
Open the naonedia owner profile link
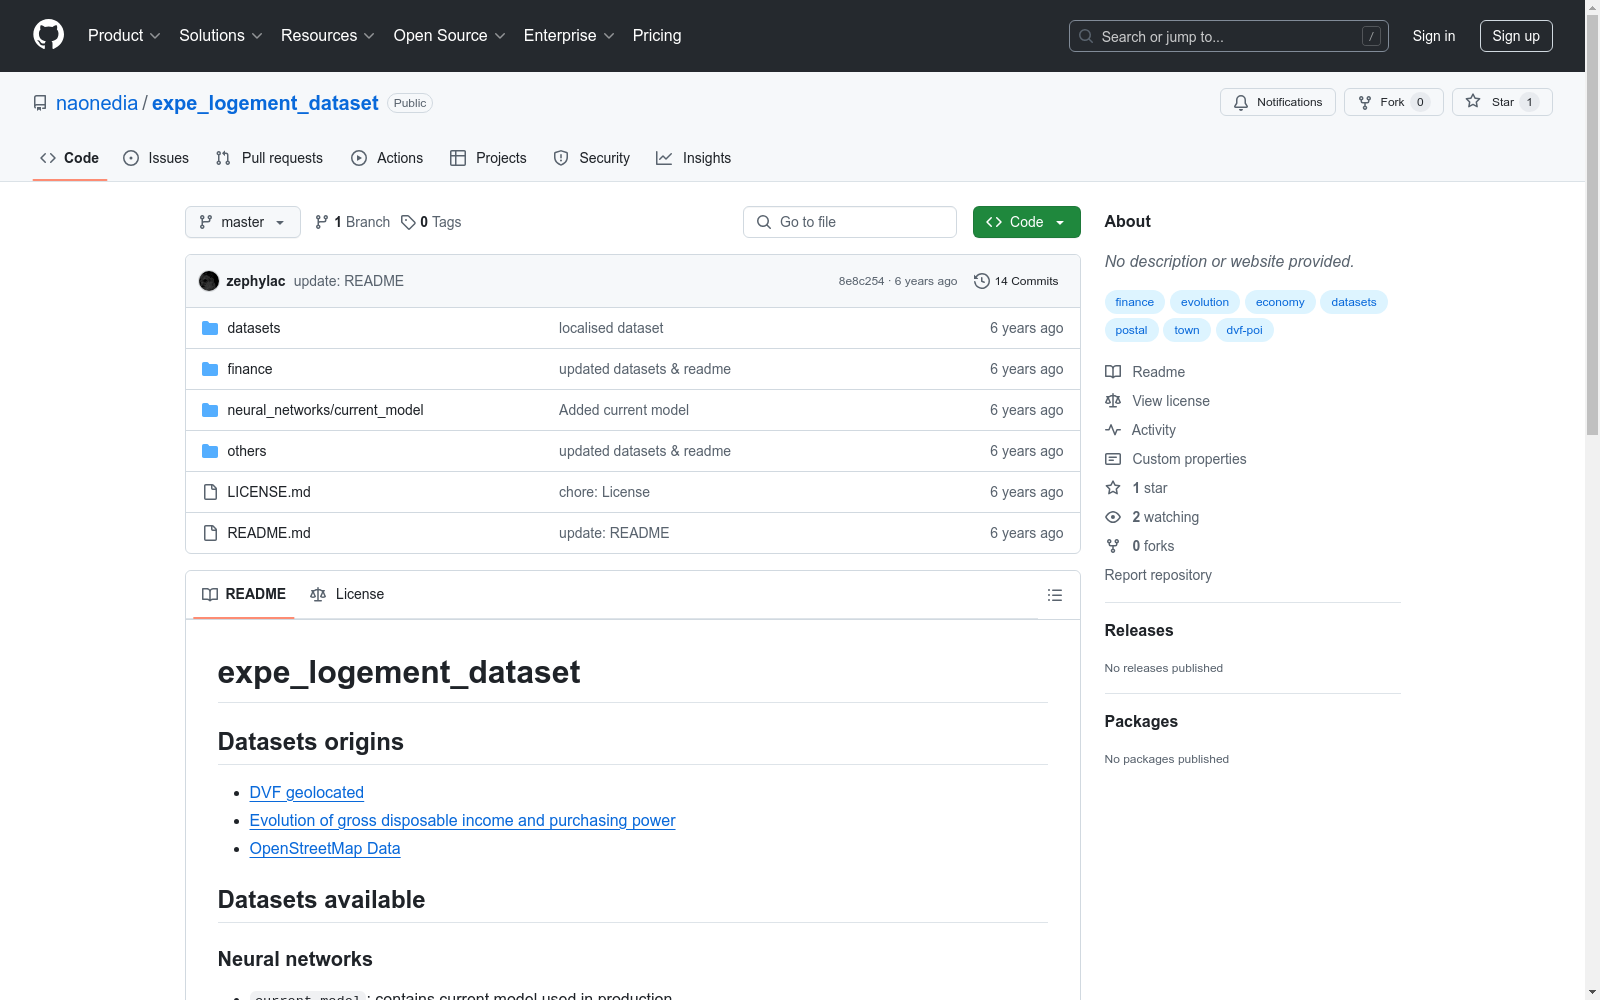[97, 103]
